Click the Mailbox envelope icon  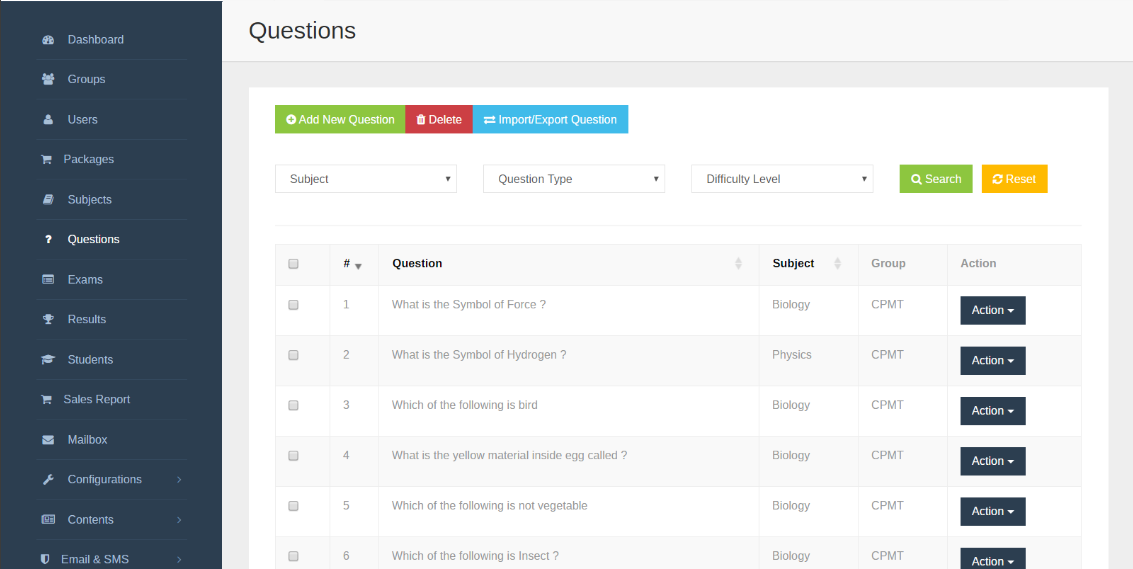[x=48, y=440]
